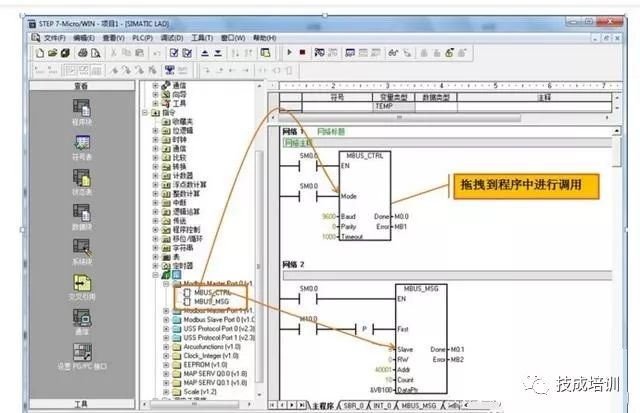
Task: Expand the 位逻辑 instruction folder
Action: [x=155, y=131]
